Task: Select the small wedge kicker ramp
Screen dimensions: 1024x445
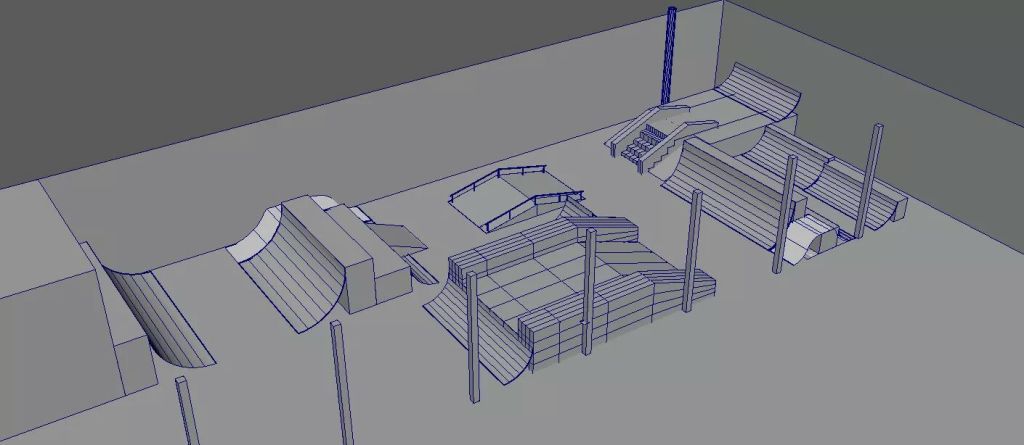Action: 402,237
